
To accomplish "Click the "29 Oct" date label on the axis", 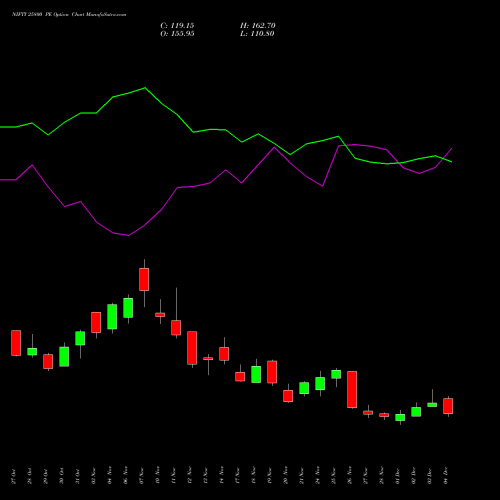I will 45,476.
